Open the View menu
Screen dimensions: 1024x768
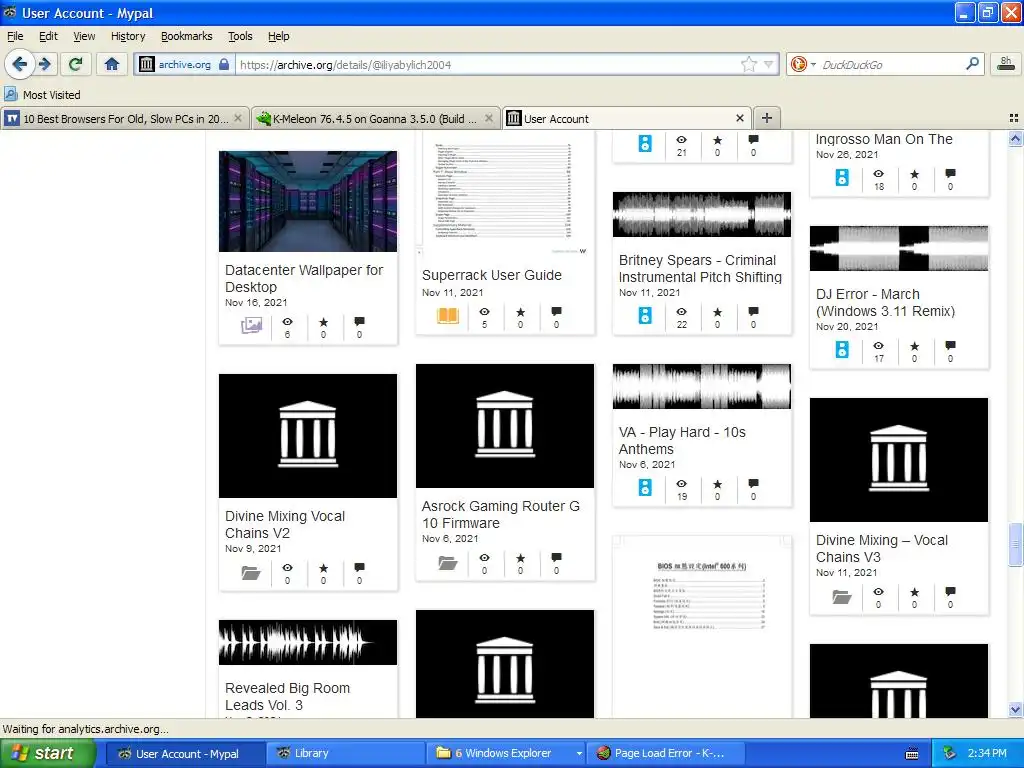click(x=84, y=36)
